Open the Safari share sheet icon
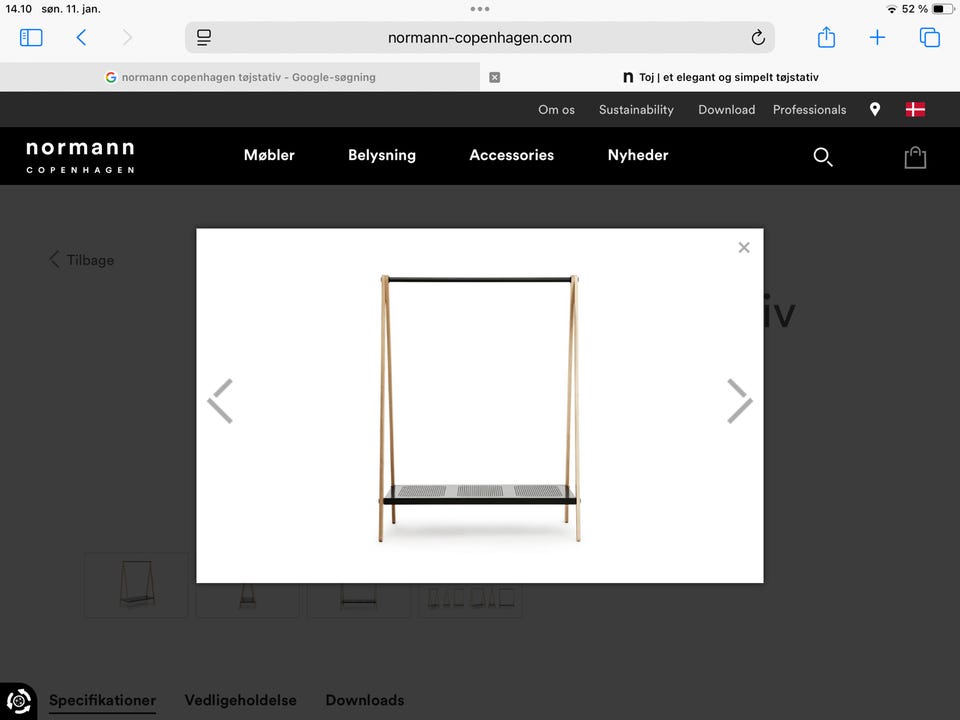Image resolution: width=960 pixels, height=720 pixels. [826, 37]
